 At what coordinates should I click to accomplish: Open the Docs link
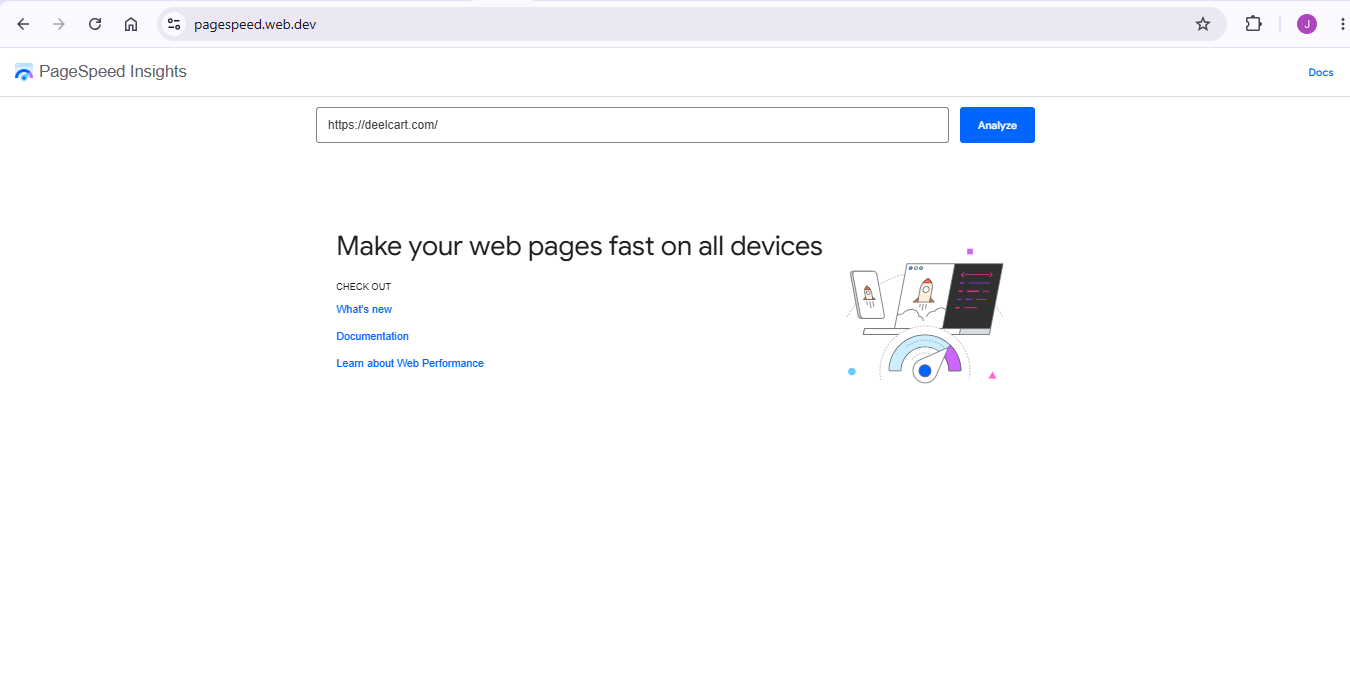(1321, 72)
